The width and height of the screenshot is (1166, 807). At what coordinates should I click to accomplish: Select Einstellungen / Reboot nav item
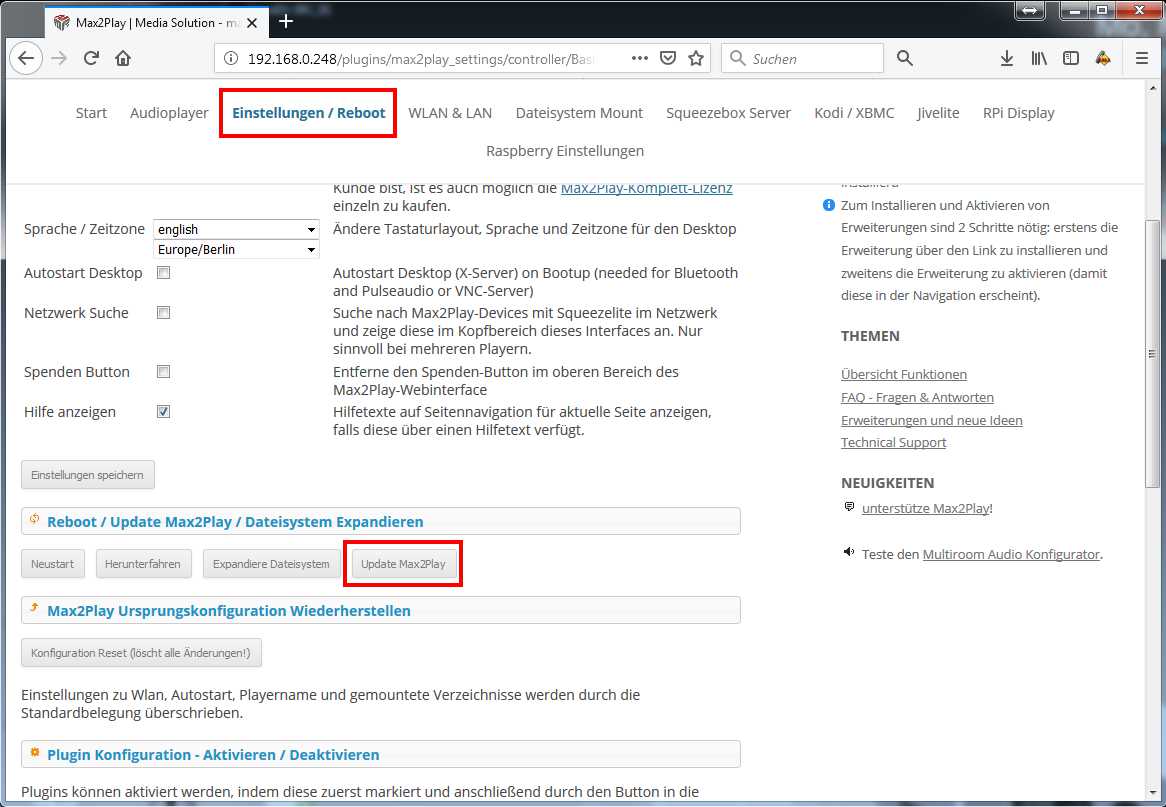pos(309,113)
